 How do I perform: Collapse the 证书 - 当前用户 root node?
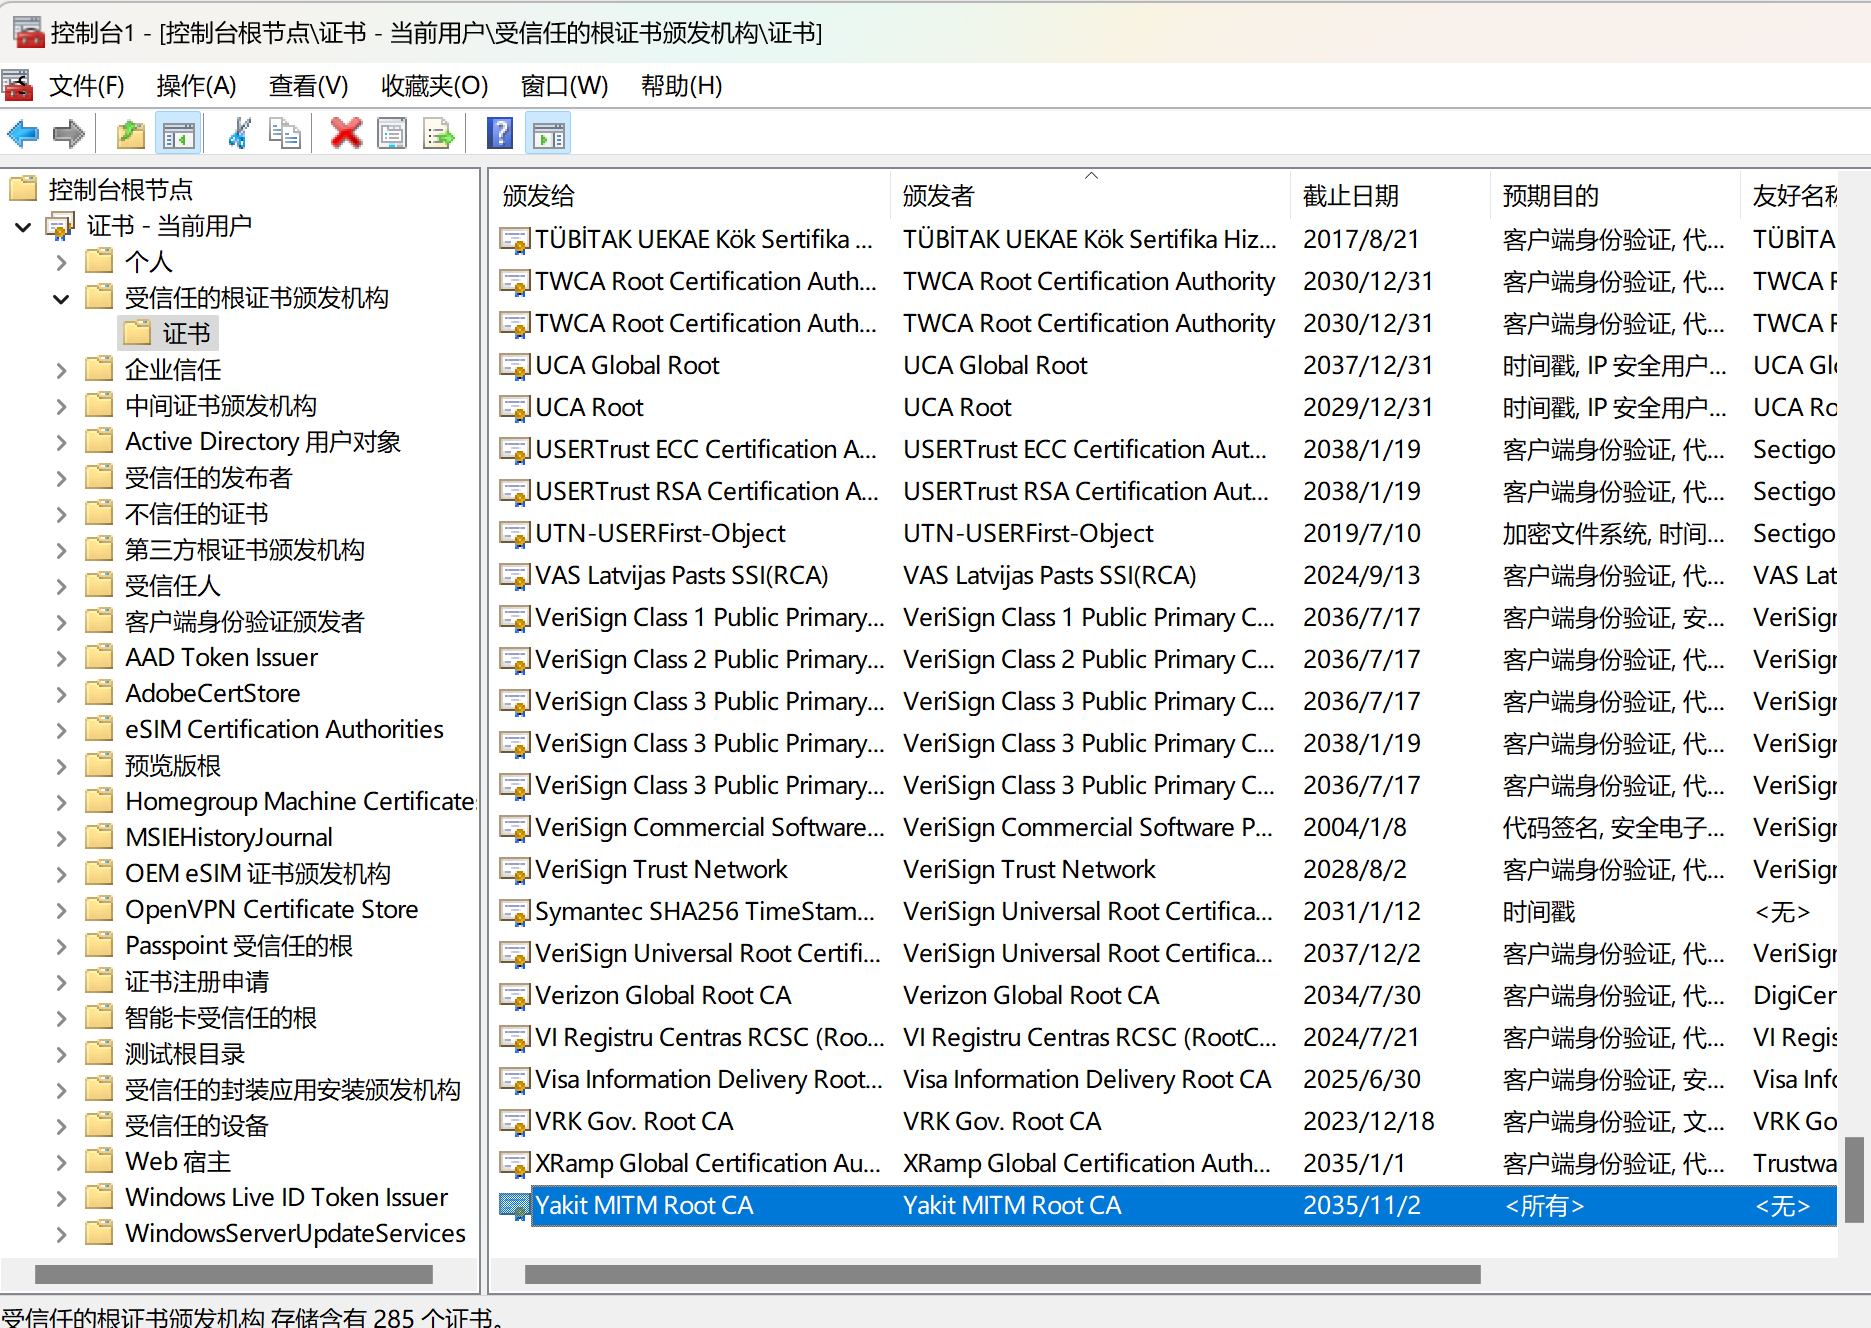tap(23, 227)
